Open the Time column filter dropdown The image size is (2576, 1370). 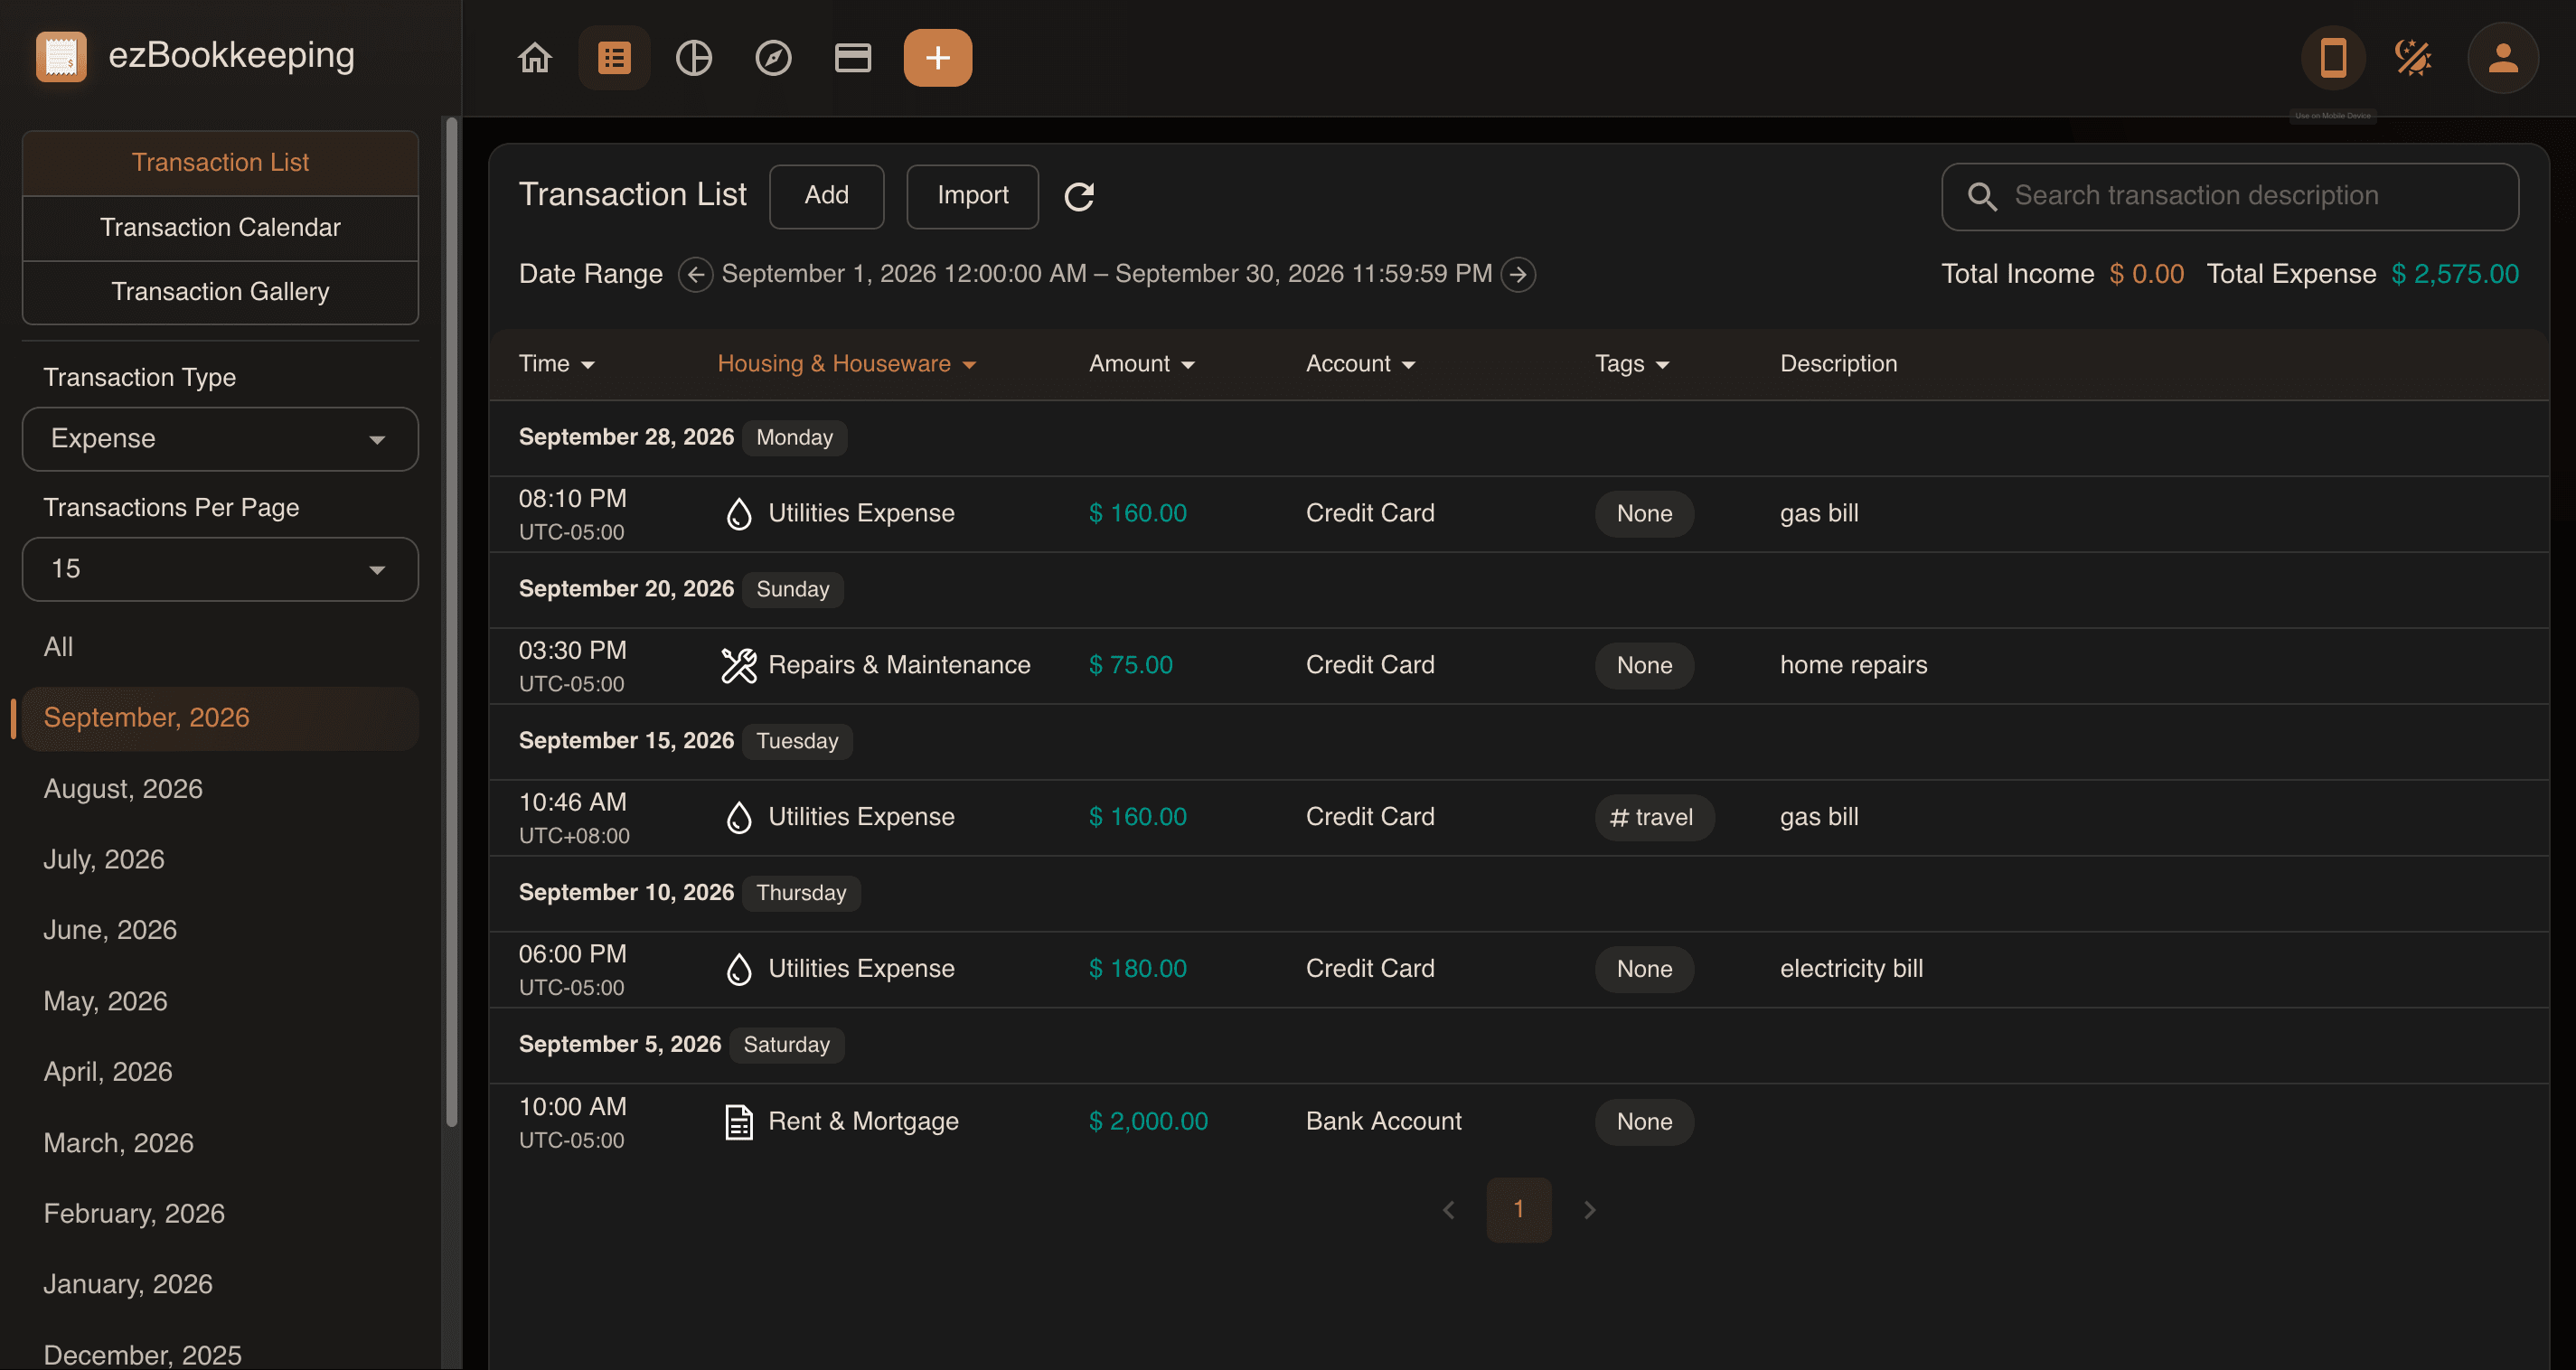557,364
